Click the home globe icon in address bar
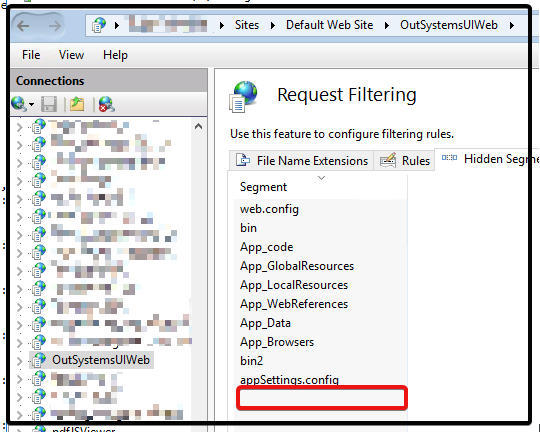The height and width of the screenshot is (432, 540). [x=98, y=25]
